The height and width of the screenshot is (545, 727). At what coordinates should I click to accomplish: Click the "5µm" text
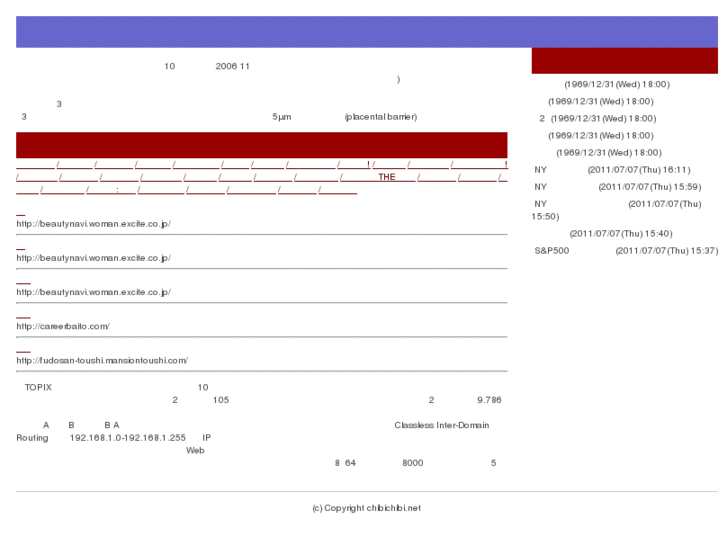coord(281,117)
